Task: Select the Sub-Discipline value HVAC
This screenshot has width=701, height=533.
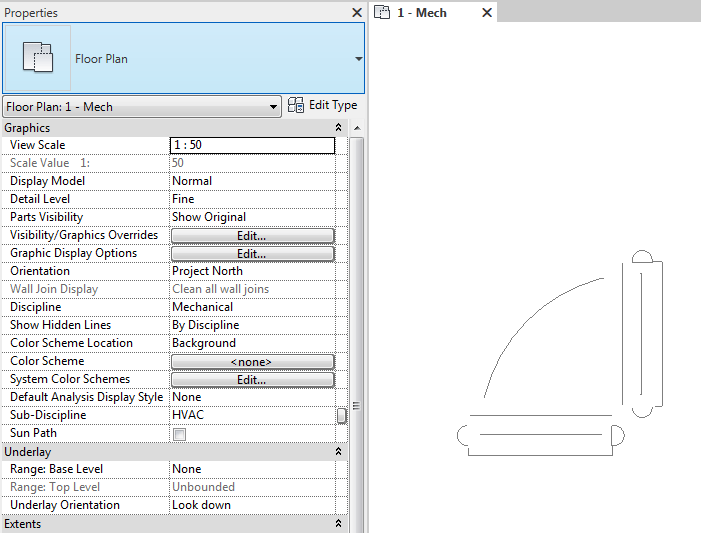Action: [x=253, y=415]
